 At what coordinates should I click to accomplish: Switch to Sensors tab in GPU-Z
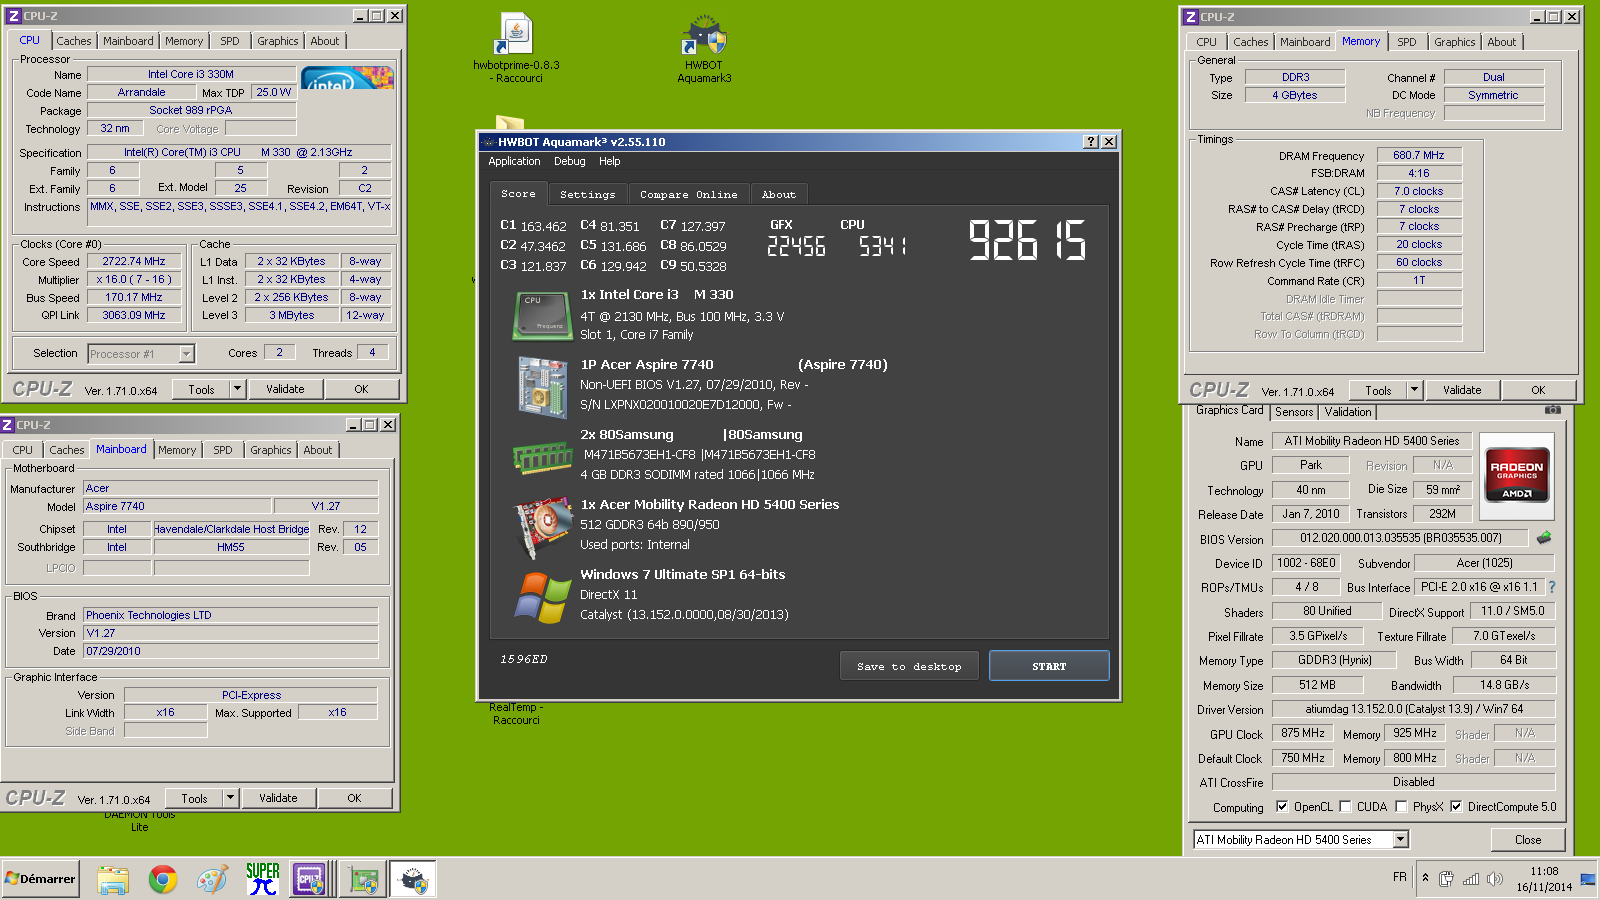coord(1294,412)
